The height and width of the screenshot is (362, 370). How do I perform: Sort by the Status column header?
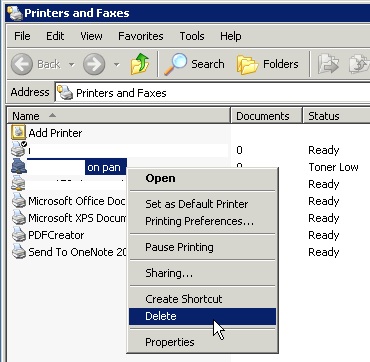336,116
